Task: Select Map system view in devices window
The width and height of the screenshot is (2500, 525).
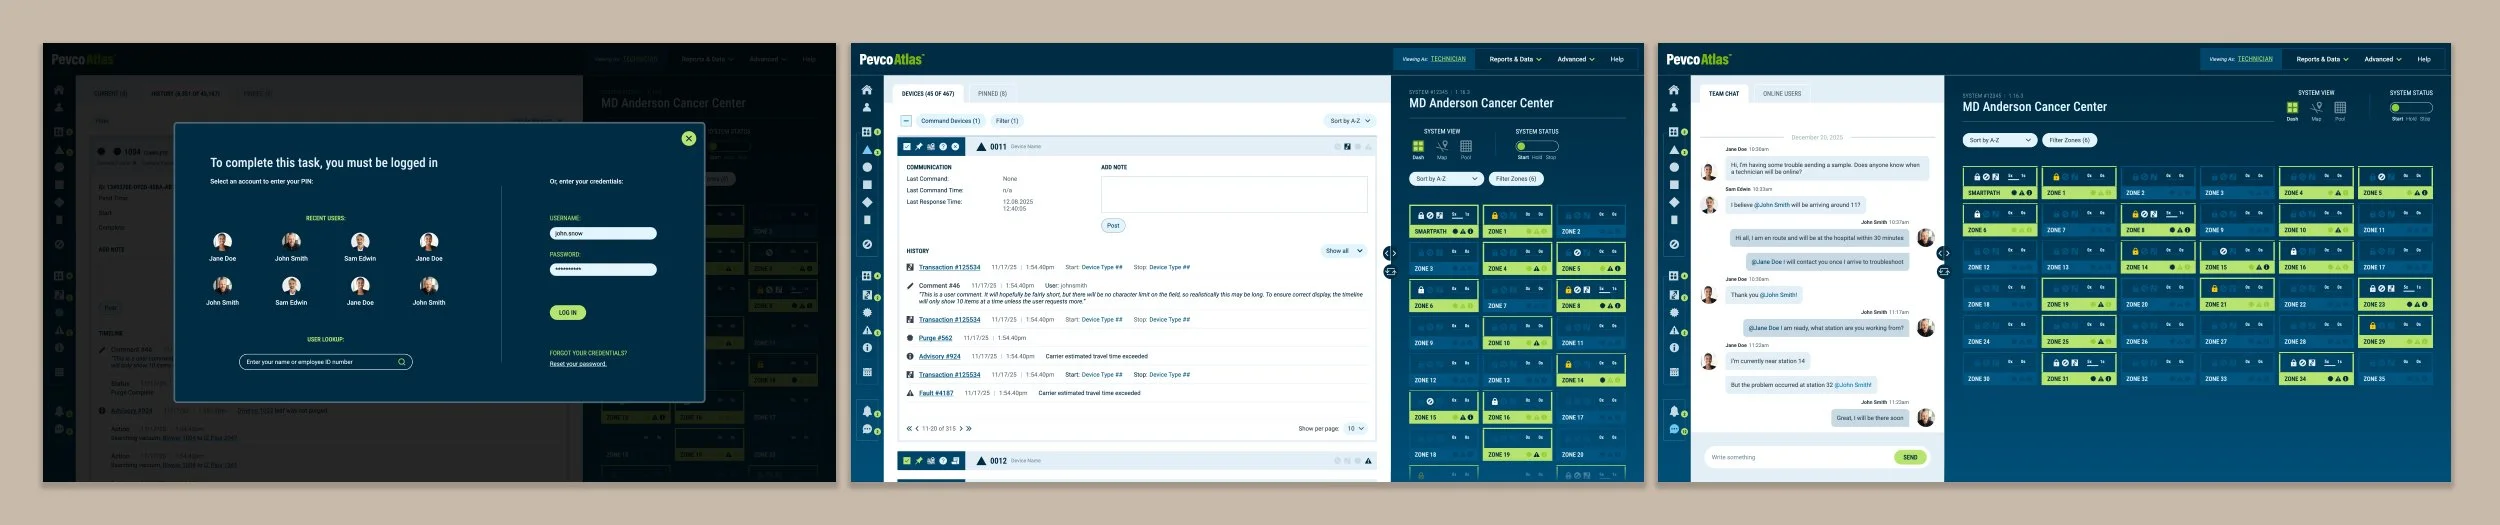Action: 1442,149
